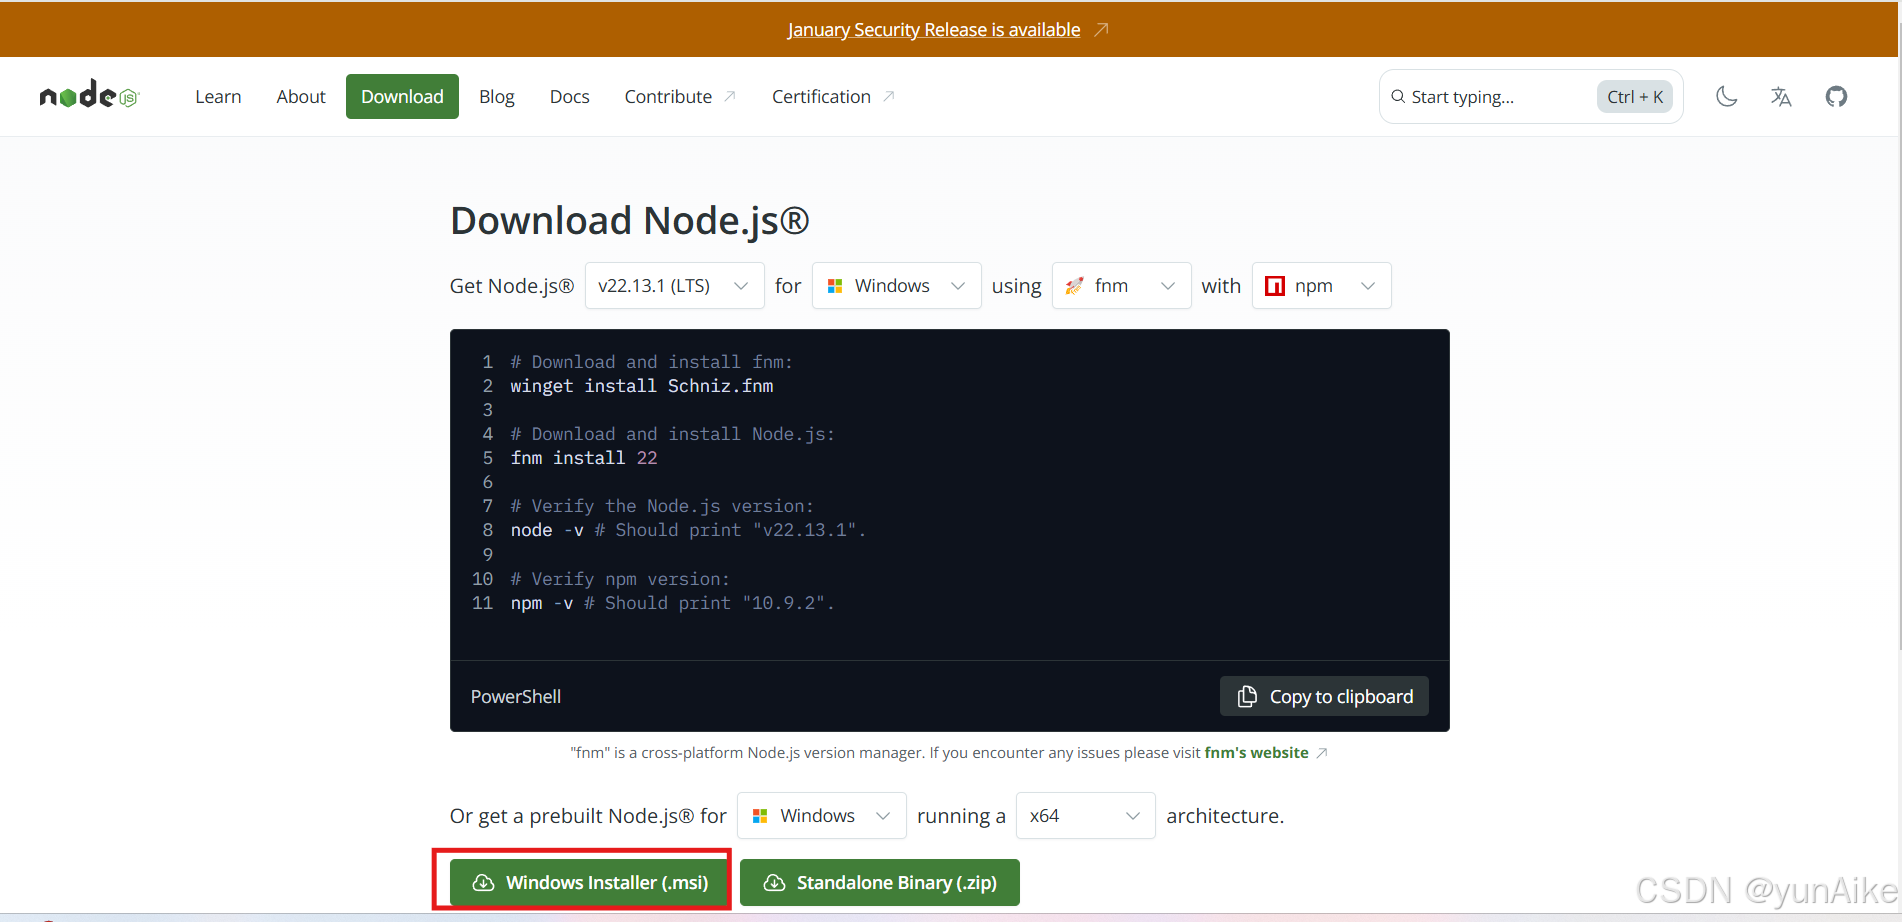Click the 'fnm install 22' code line
This screenshot has width=1902, height=922.
pos(584,458)
